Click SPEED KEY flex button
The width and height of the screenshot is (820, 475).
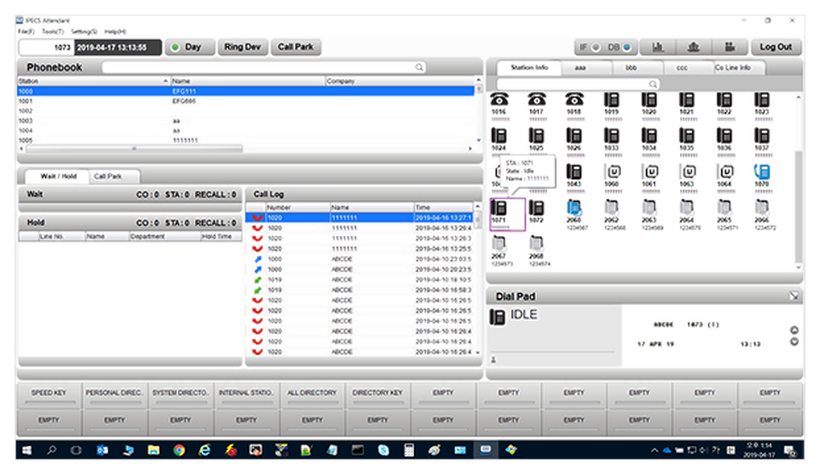pyautogui.click(x=49, y=395)
